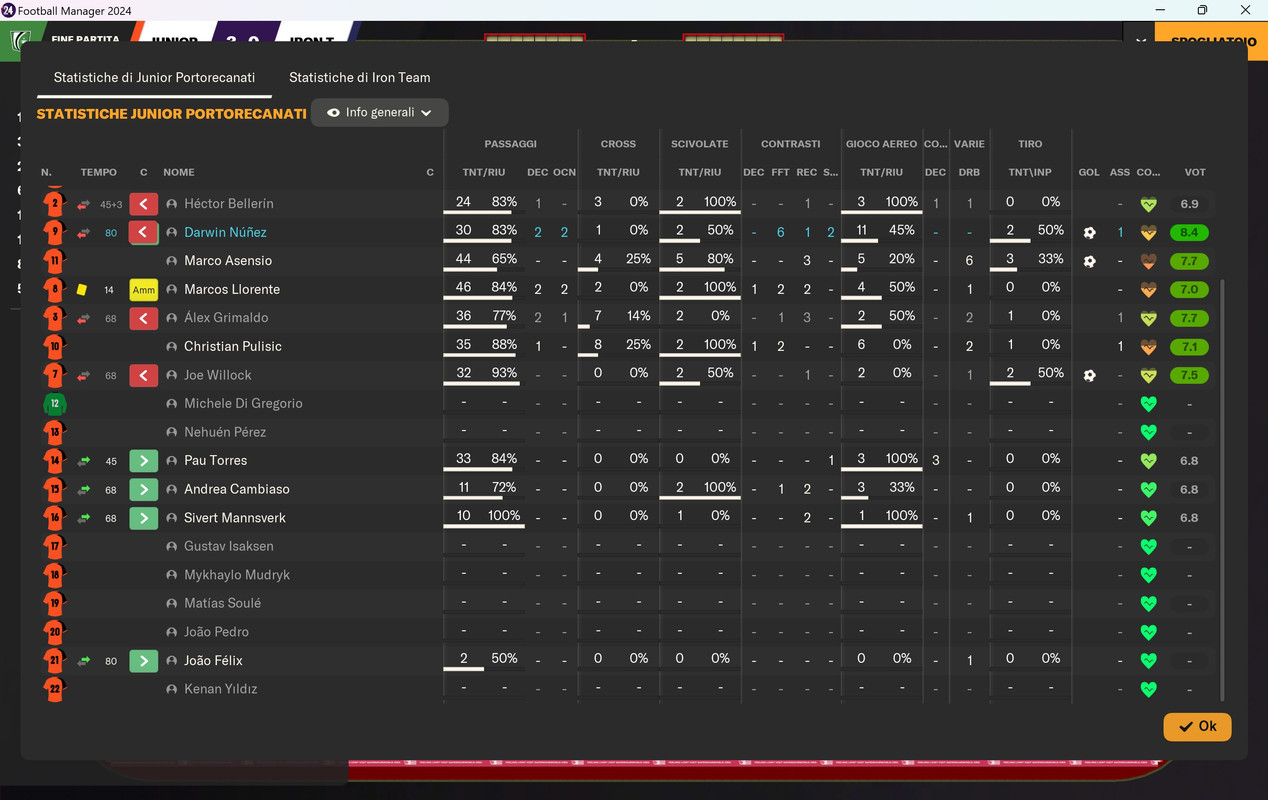The height and width of the screenshot is (800, 1268).
Task: Click Héctor Bellerín's 6.9 rating
Action: coord(1189,204)
